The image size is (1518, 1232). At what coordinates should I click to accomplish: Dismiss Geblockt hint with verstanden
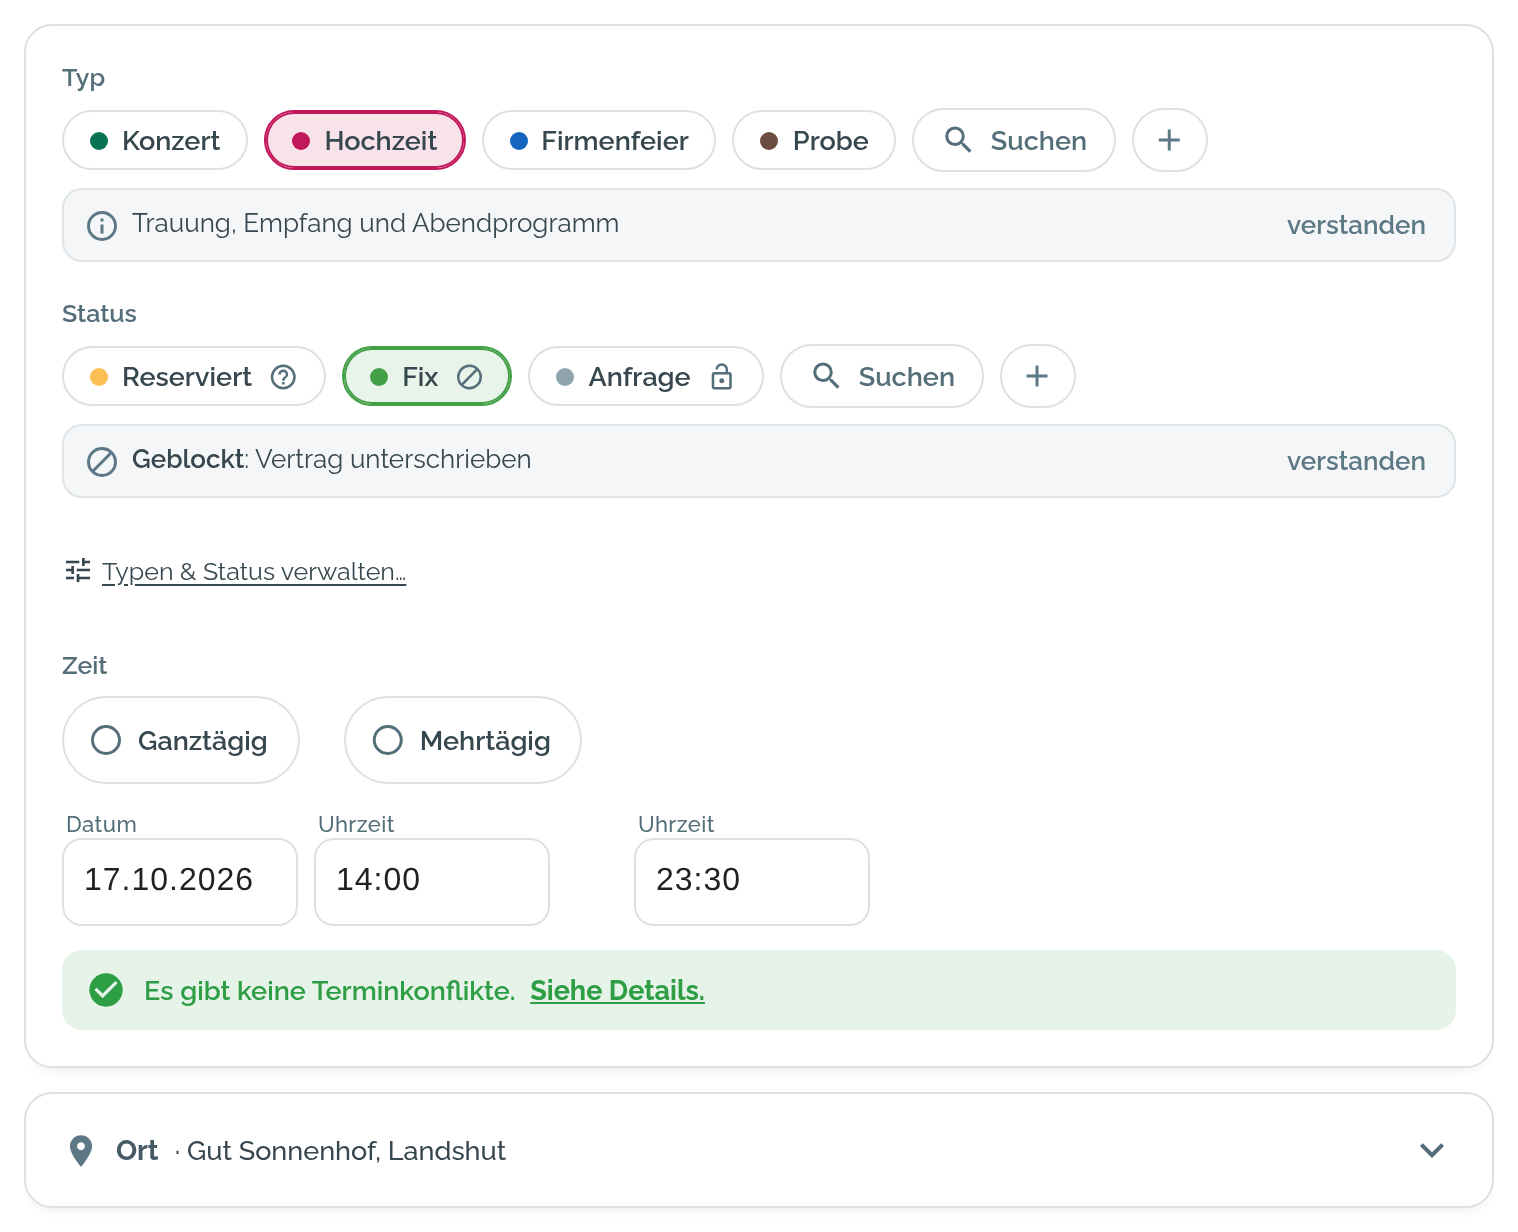(x=1356, y=461)
